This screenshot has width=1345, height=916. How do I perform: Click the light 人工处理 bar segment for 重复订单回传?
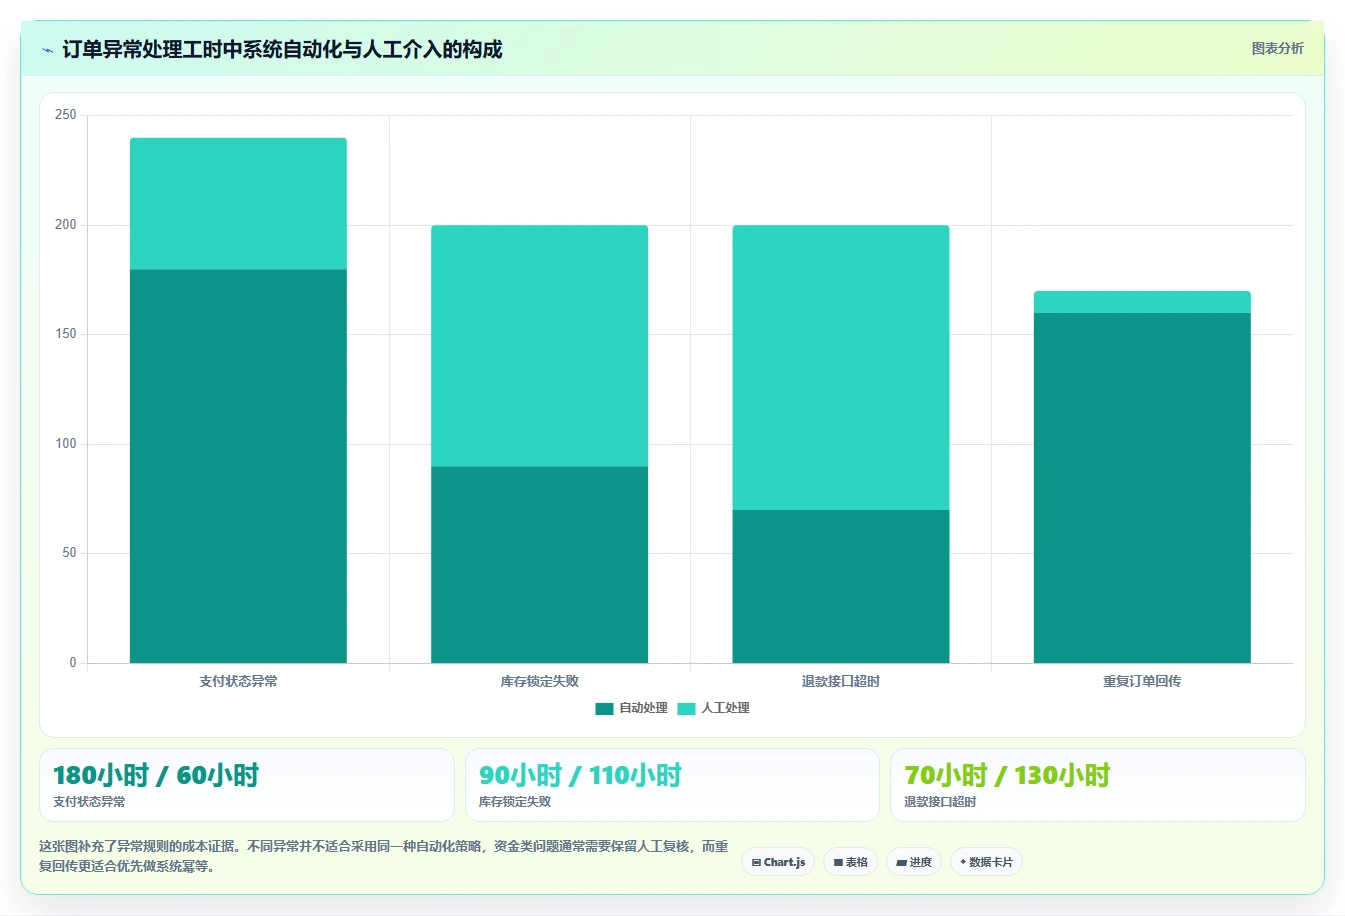1142,303
